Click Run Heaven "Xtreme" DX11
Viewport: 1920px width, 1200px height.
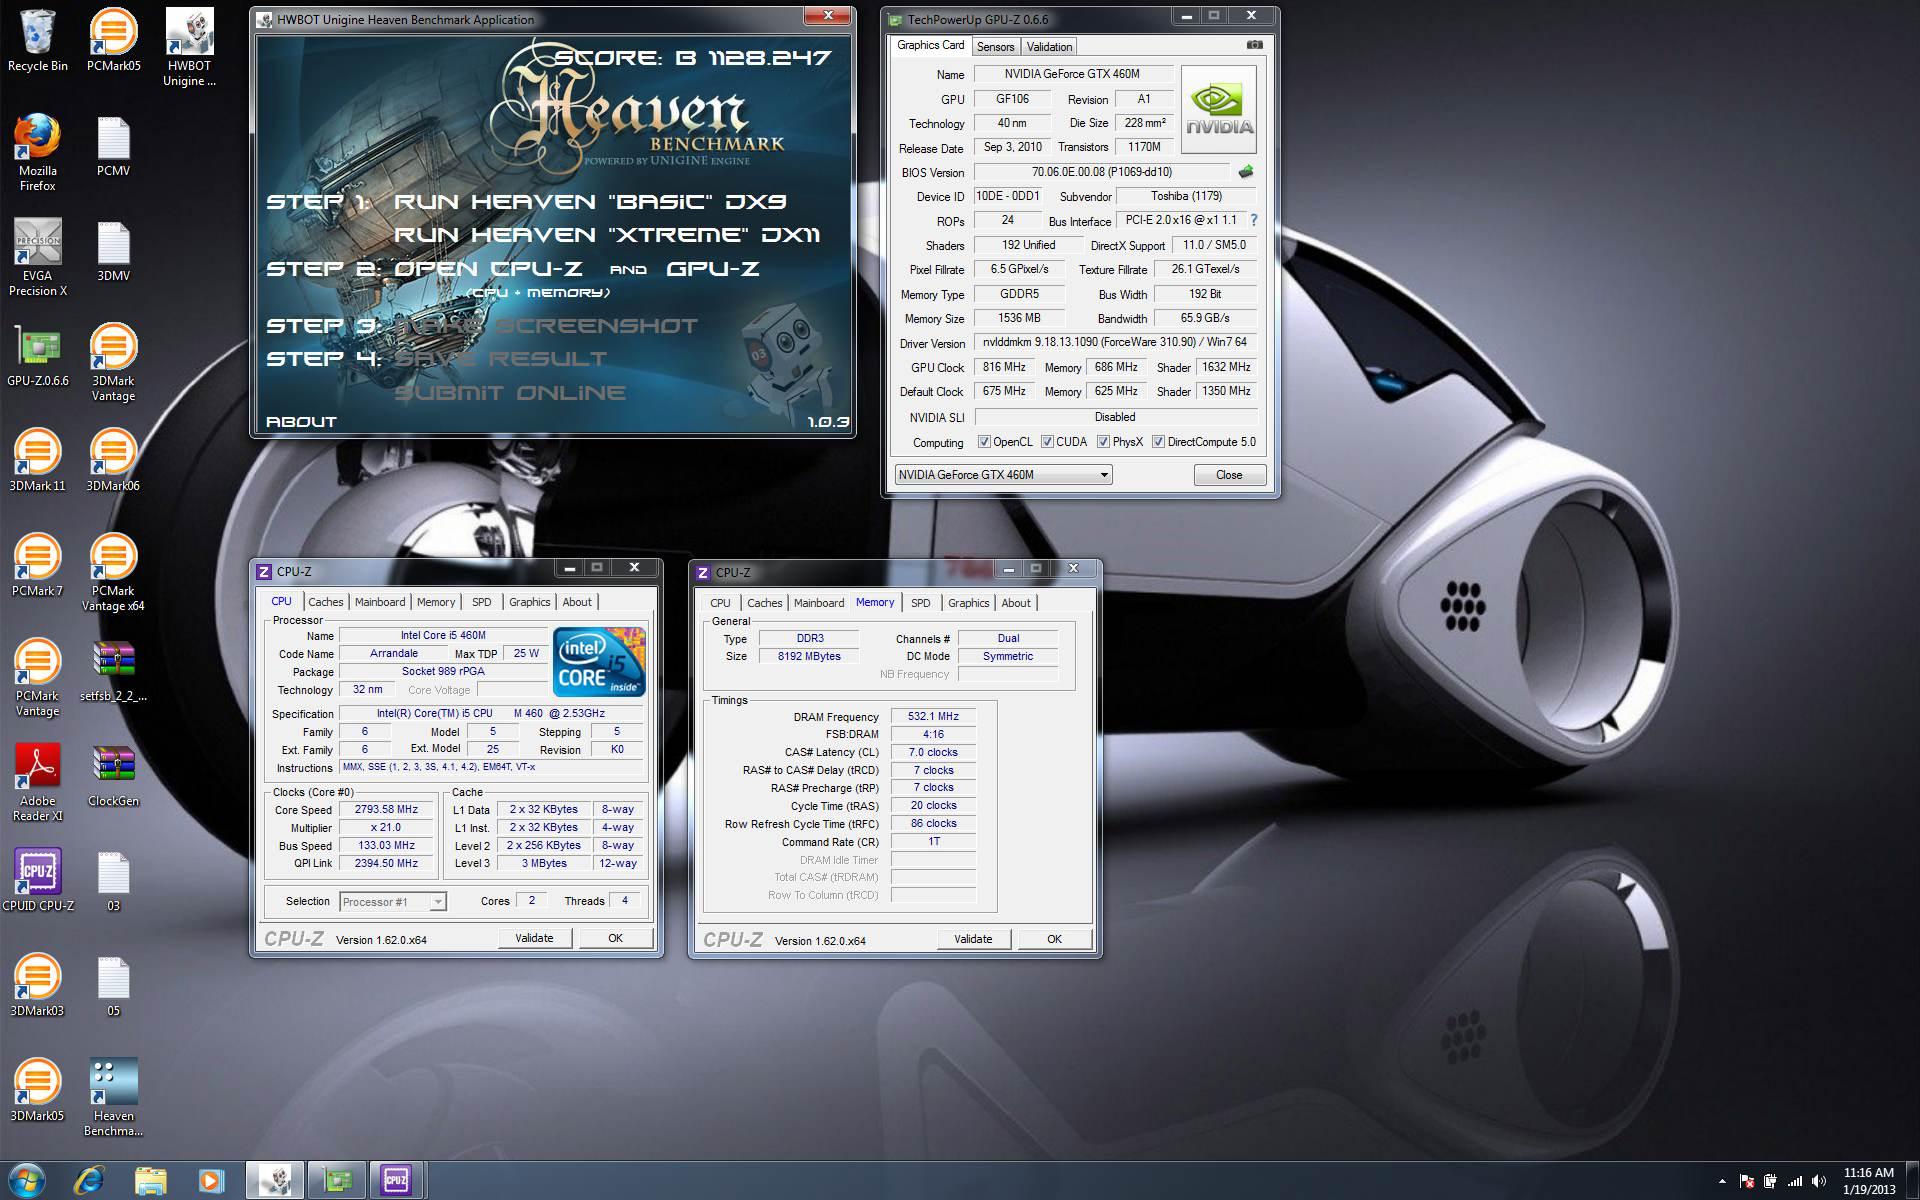click(x=607, y=235)
